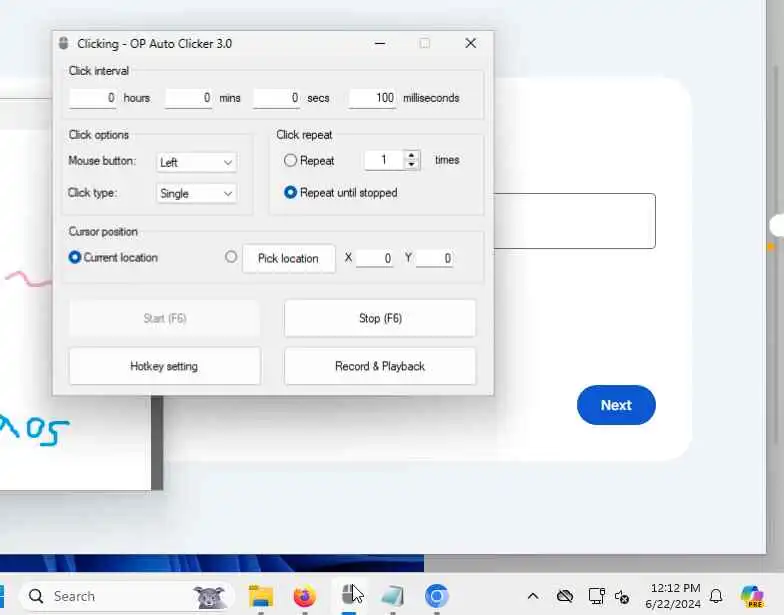Click the 'Click repeat' group label
Viewport: 784px width, 615px height.
(304, 135)
